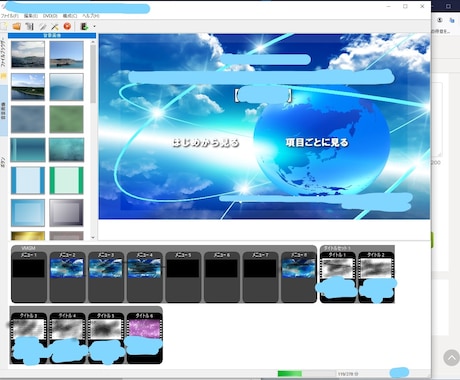Choose the mint background with green side bars

pyautogui.click(x=66, y=180)
